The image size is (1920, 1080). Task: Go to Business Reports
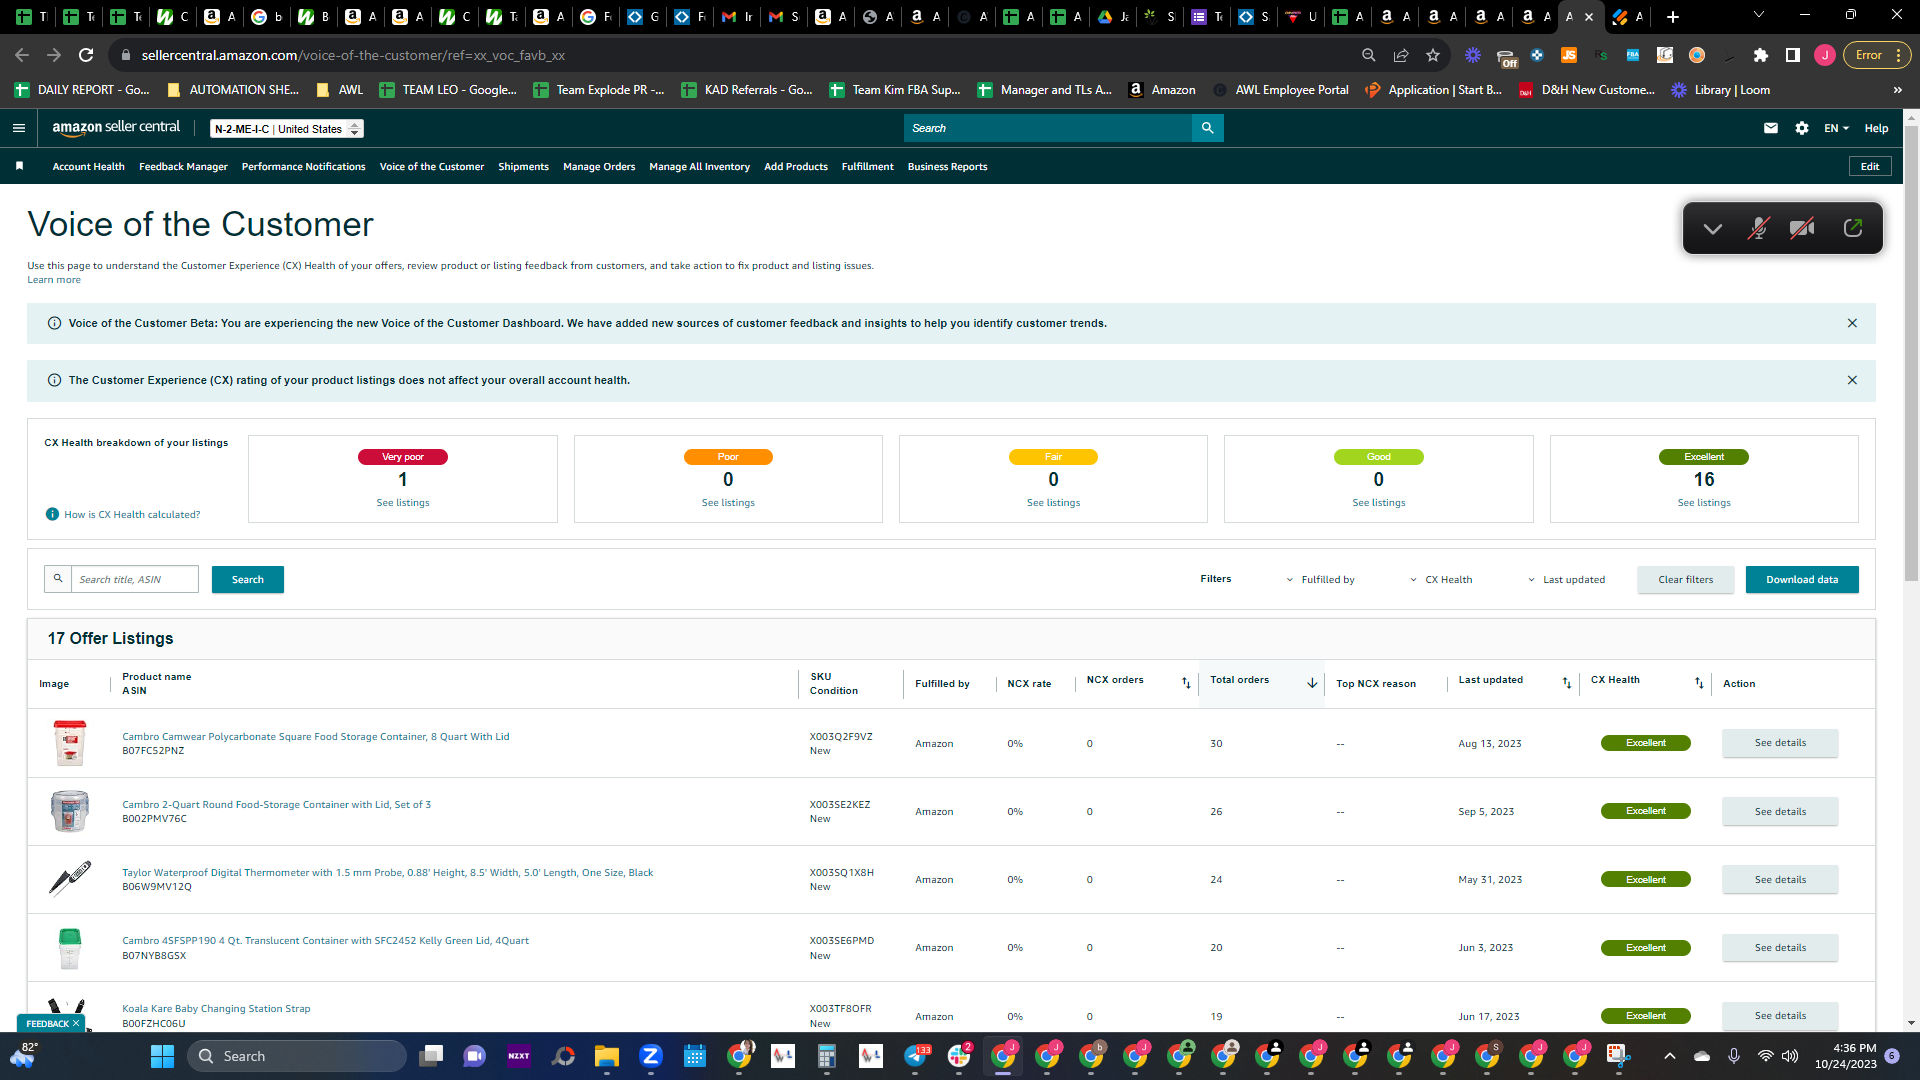point(947,167)
